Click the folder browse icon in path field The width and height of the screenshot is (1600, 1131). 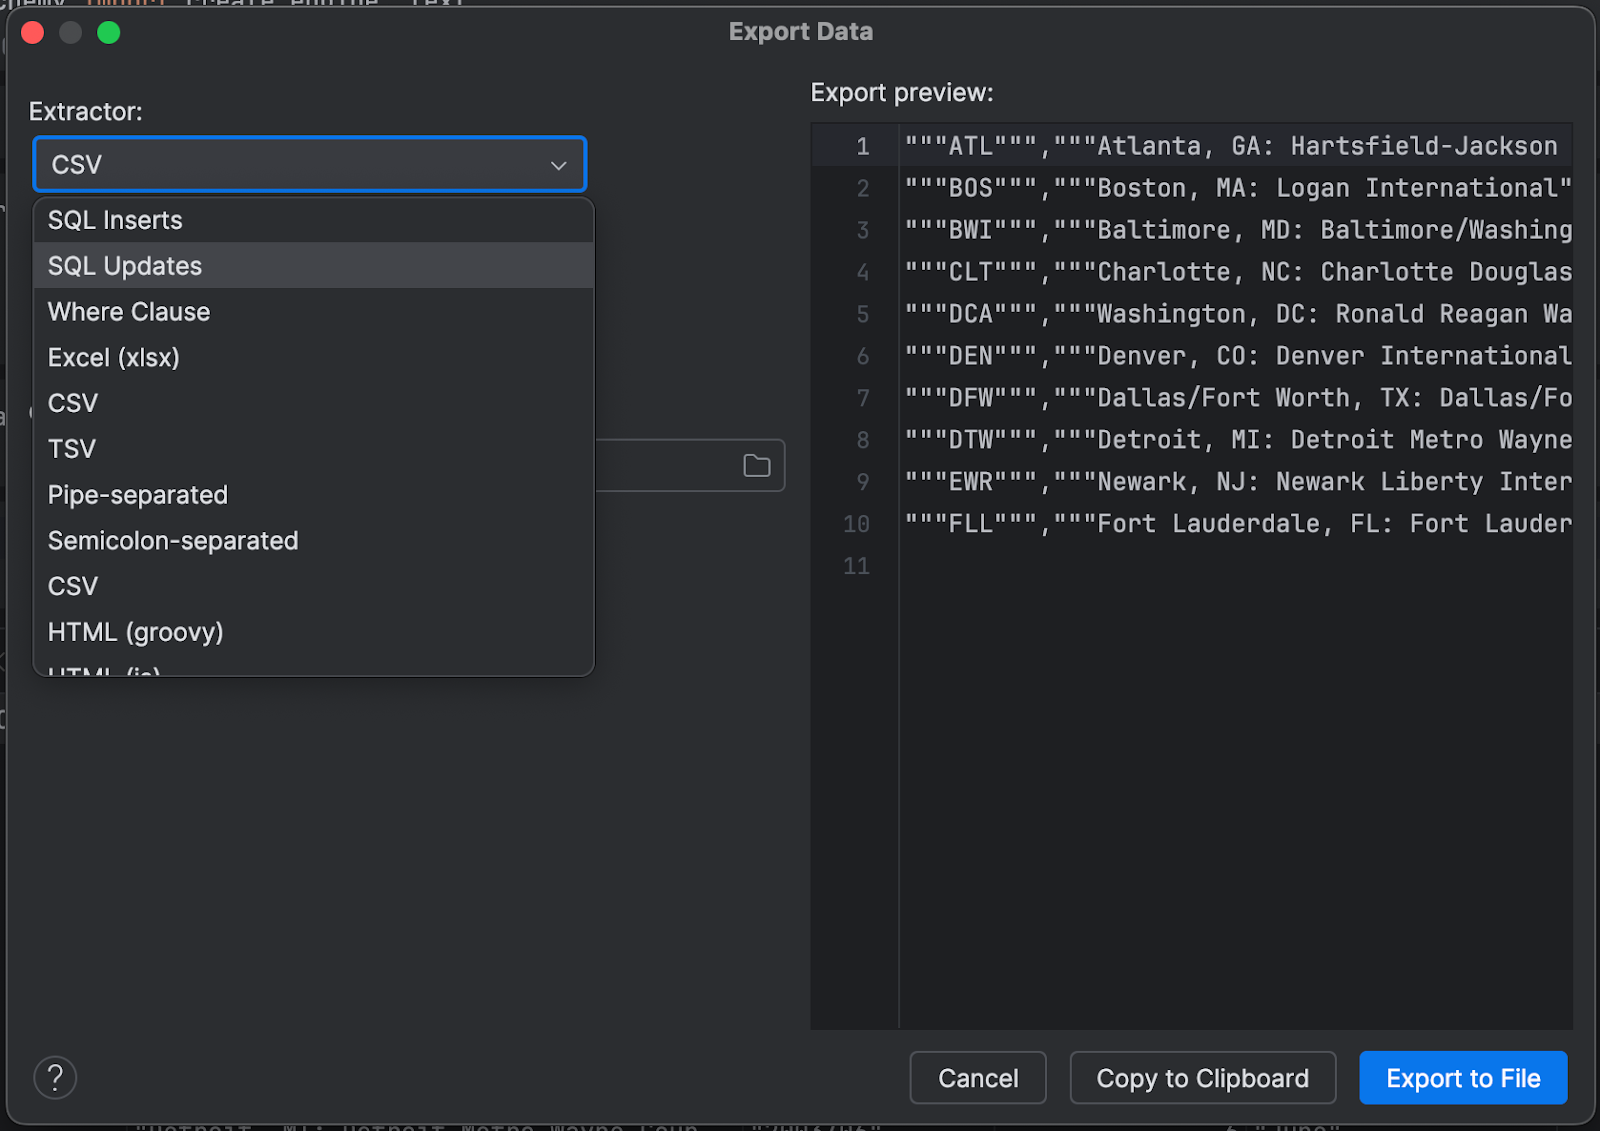click(x=756, y=466)
